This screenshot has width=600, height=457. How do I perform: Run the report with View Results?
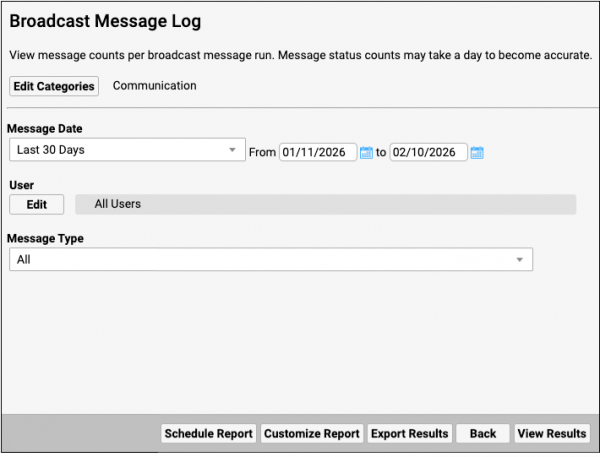[x=551, y=433]
